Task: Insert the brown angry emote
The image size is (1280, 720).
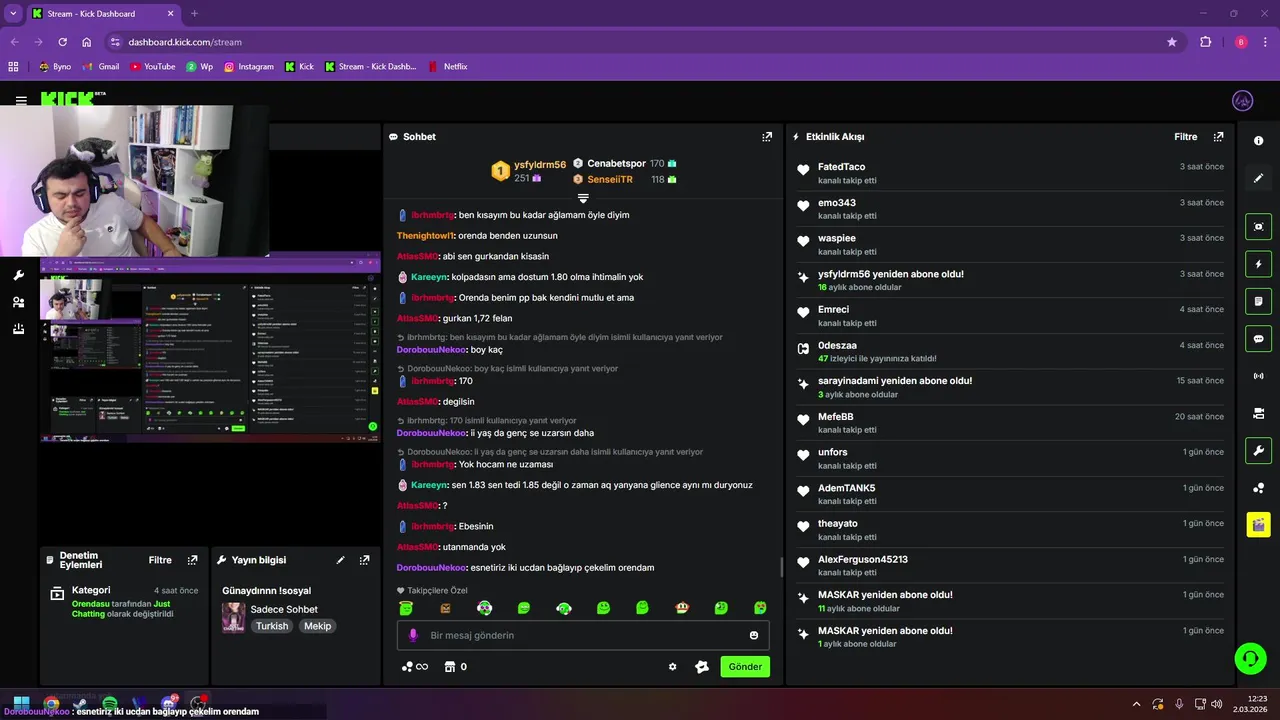Action: [x=445, y=608]
